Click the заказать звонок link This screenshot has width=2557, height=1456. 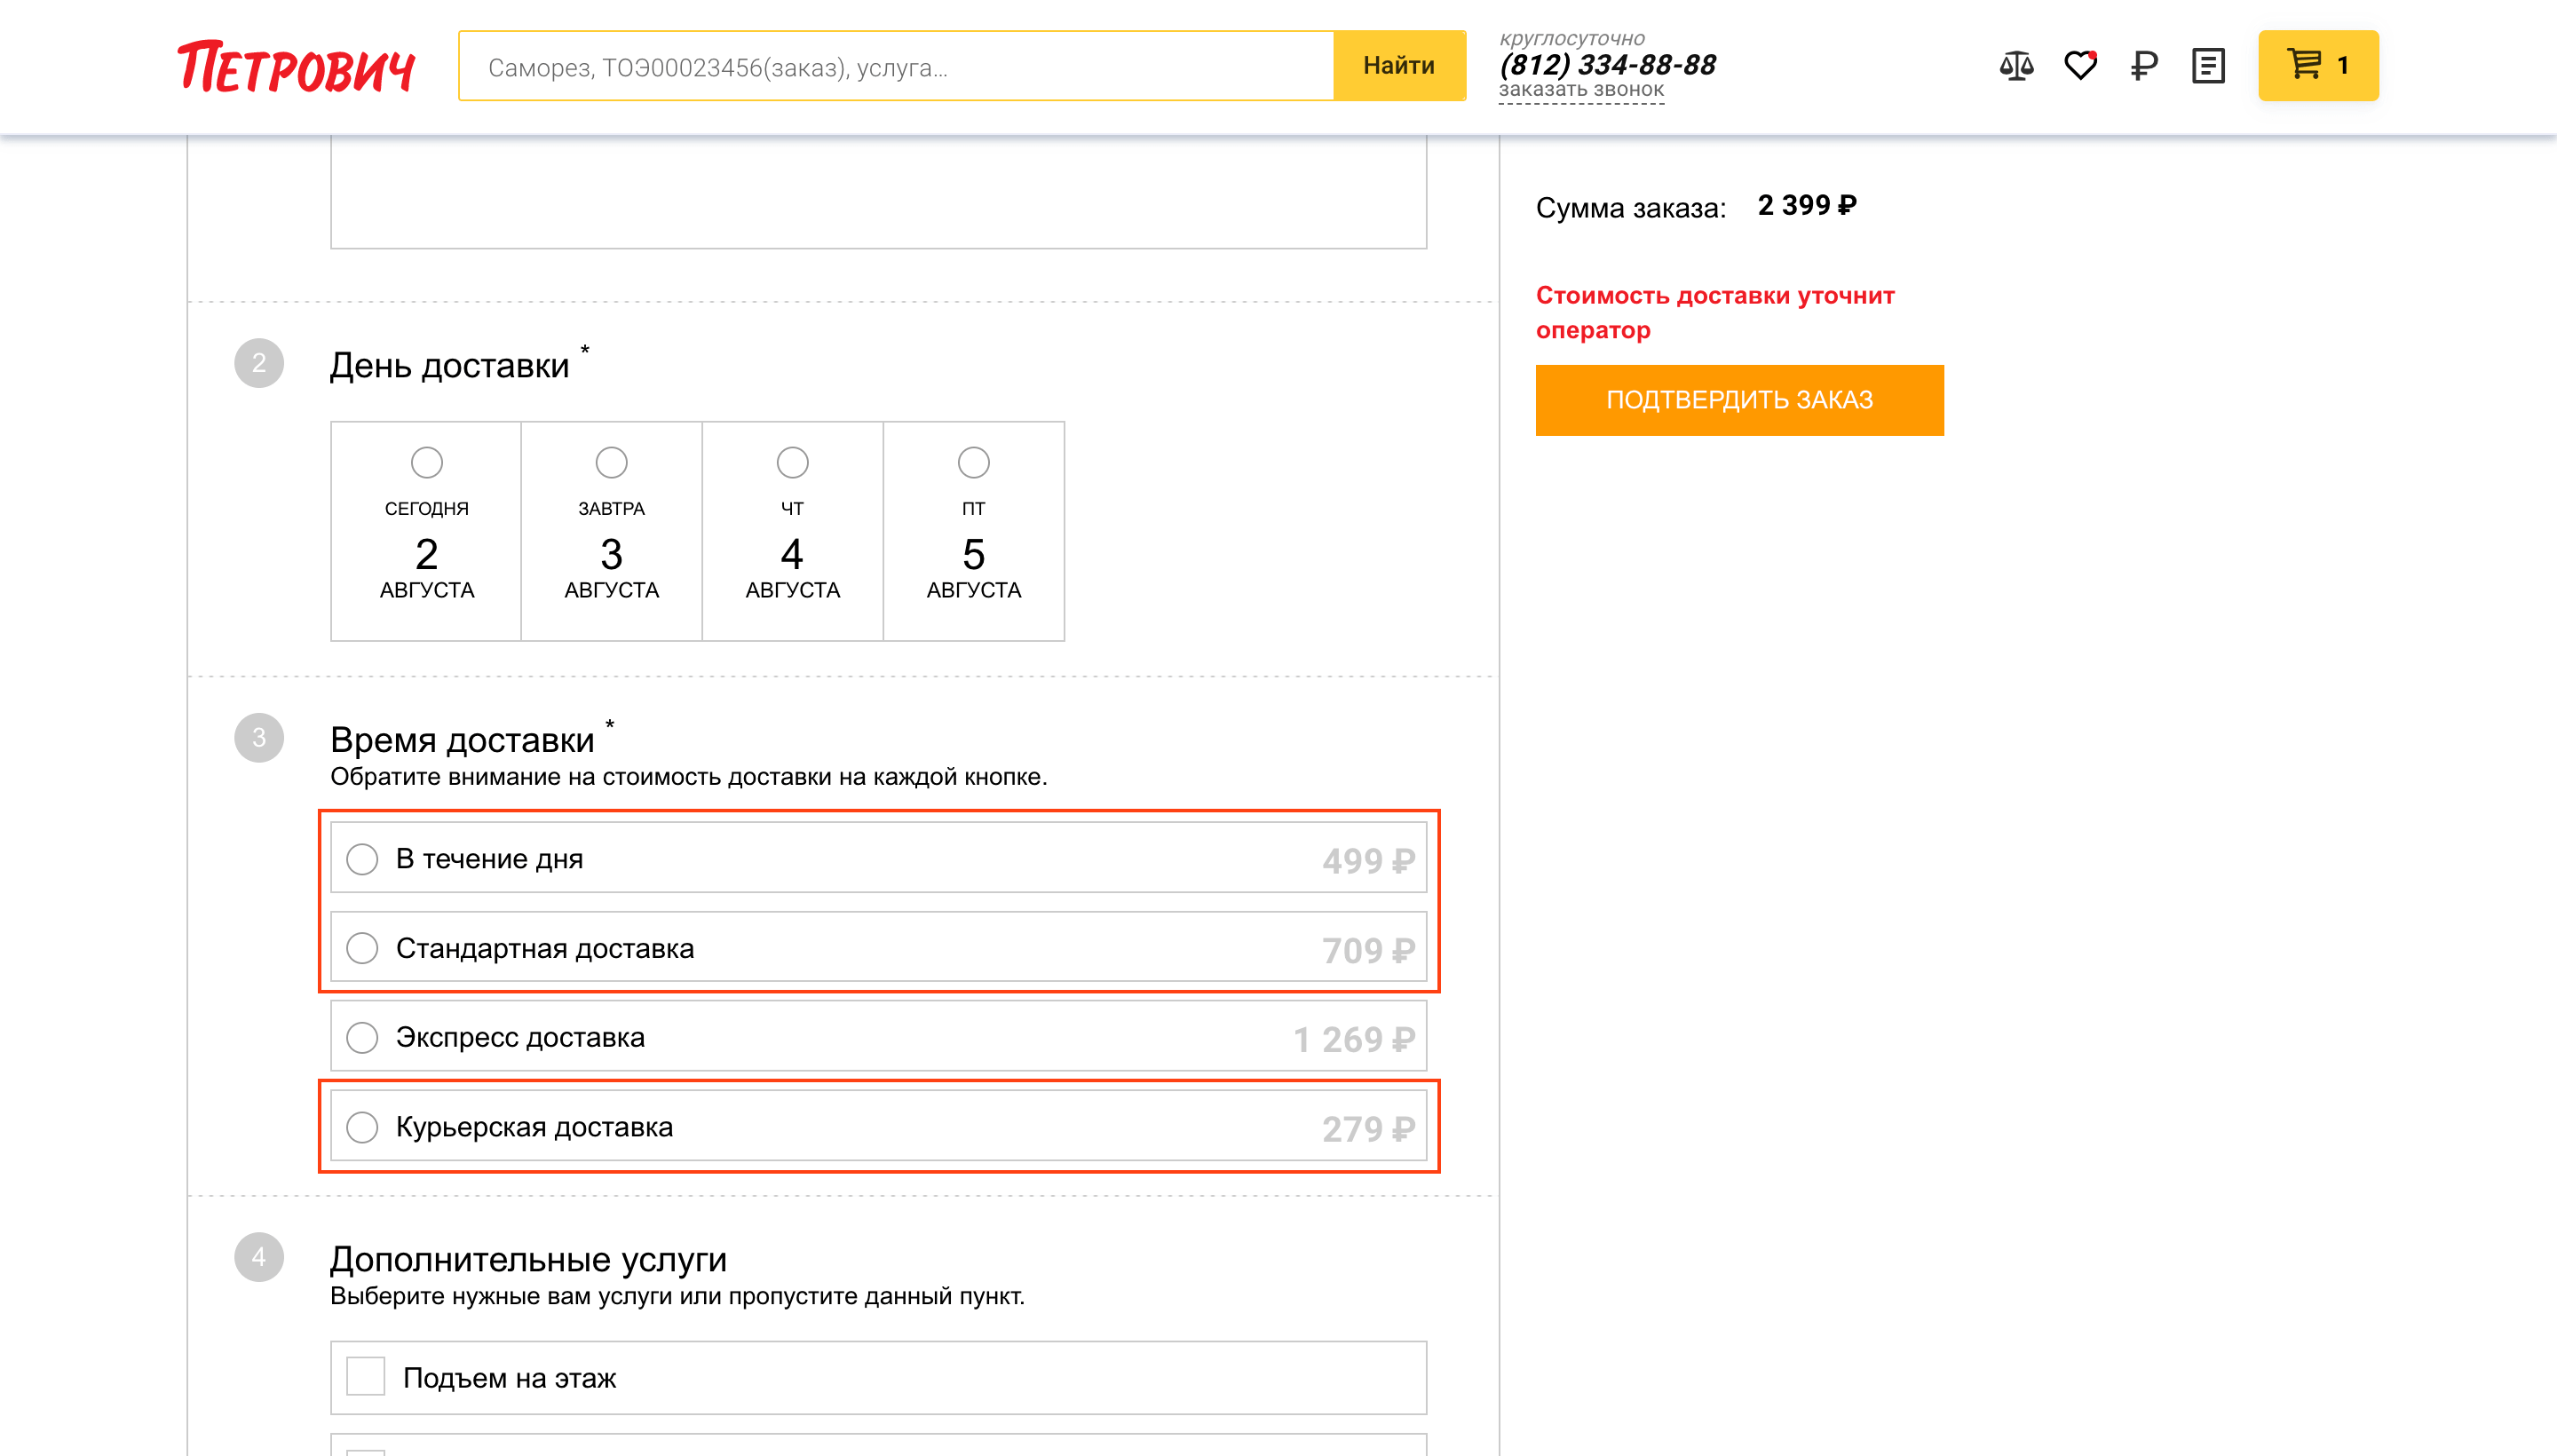click(1581, 90)
